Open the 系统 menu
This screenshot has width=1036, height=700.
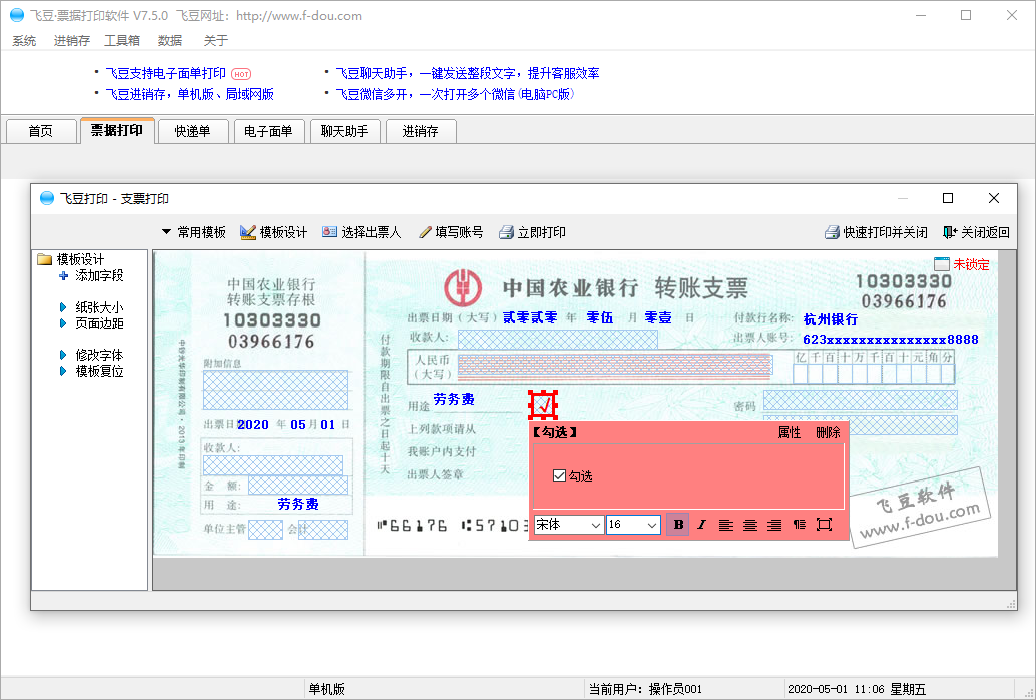click(x=24, y=41)
